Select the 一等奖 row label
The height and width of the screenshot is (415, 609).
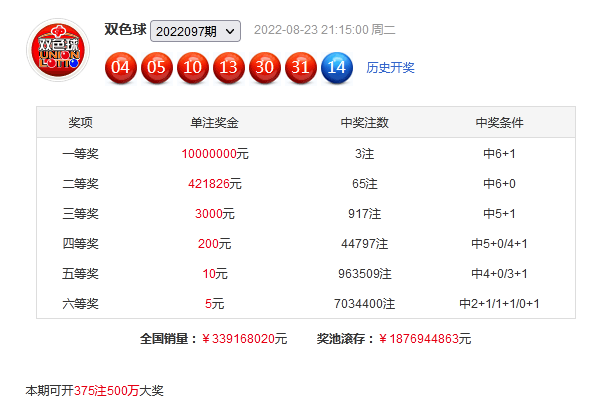[x=80, y=154]
